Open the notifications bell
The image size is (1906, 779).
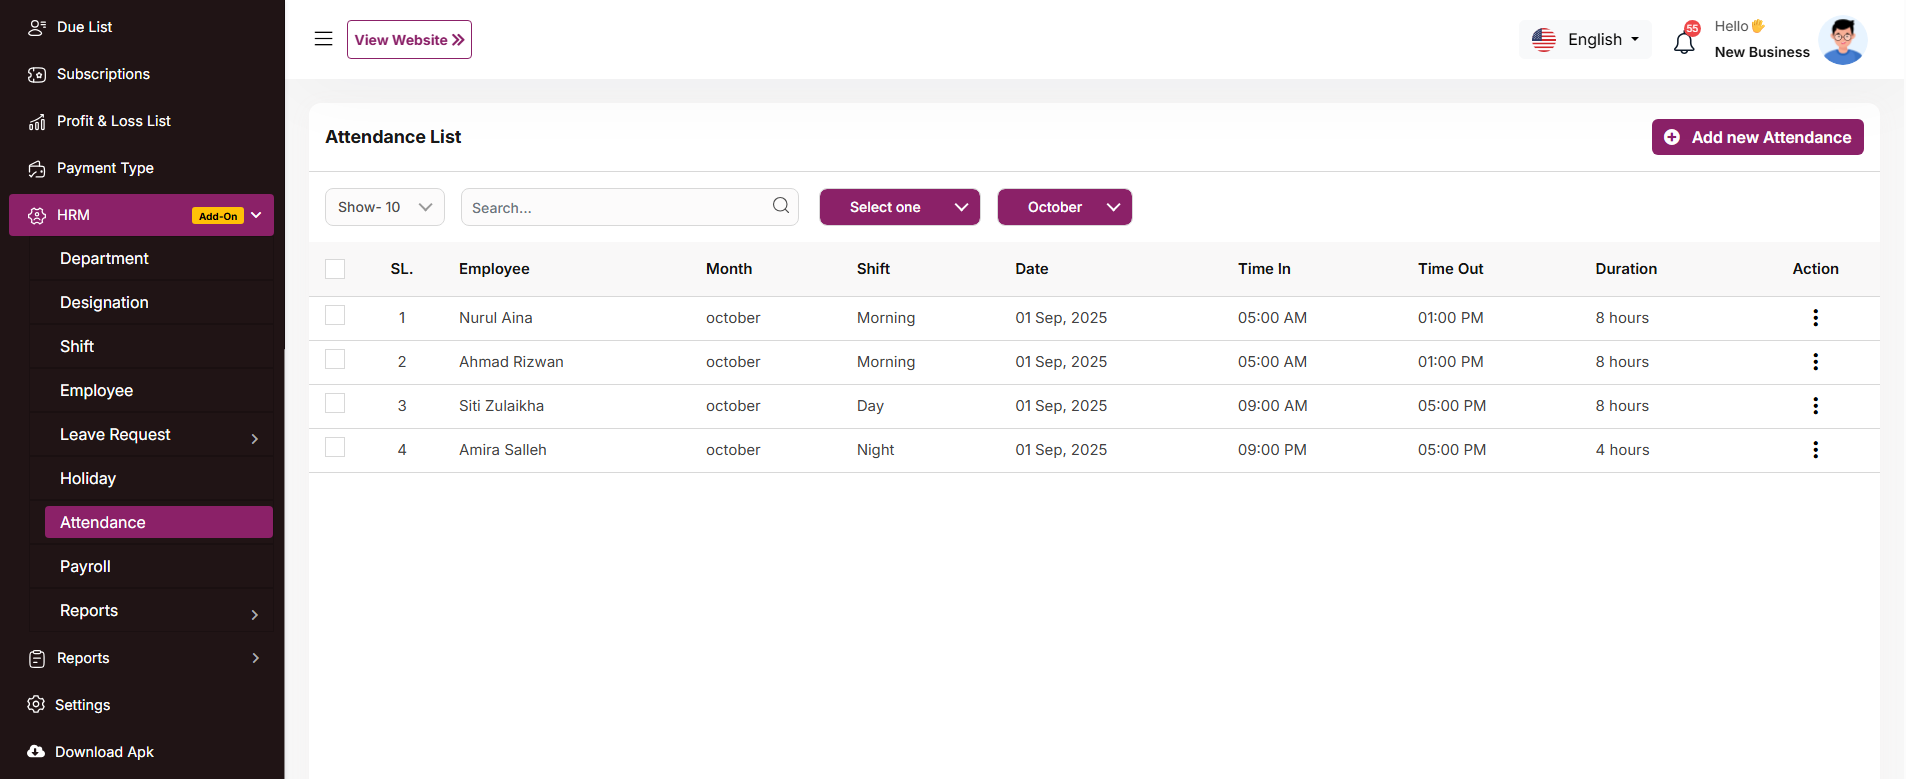(1684, 42)
